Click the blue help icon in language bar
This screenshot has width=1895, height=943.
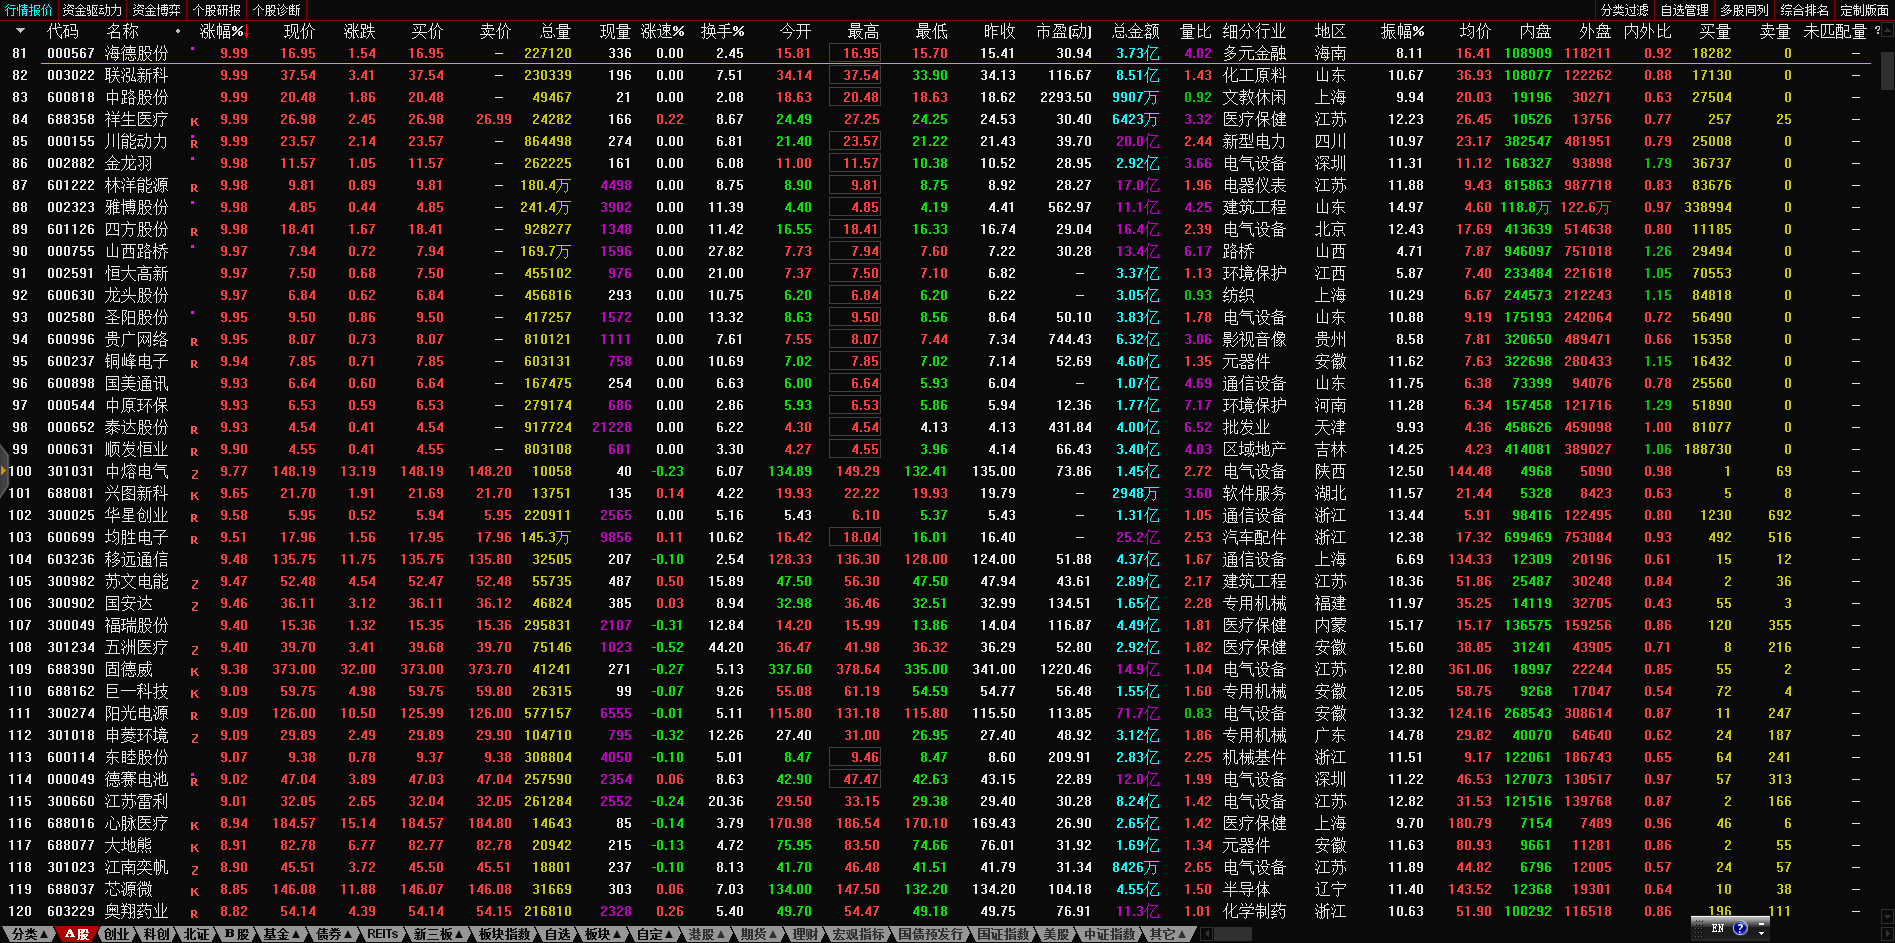click(x=1740, y=928)
